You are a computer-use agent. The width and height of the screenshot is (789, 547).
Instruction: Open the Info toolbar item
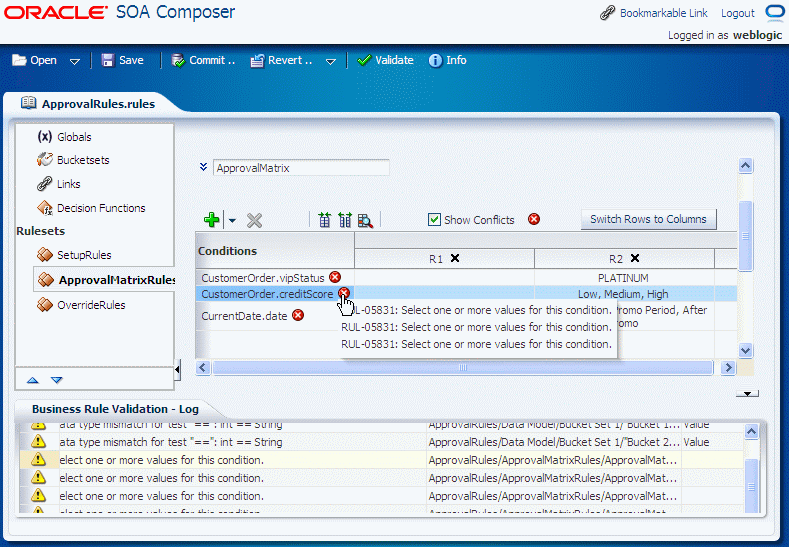448,60
